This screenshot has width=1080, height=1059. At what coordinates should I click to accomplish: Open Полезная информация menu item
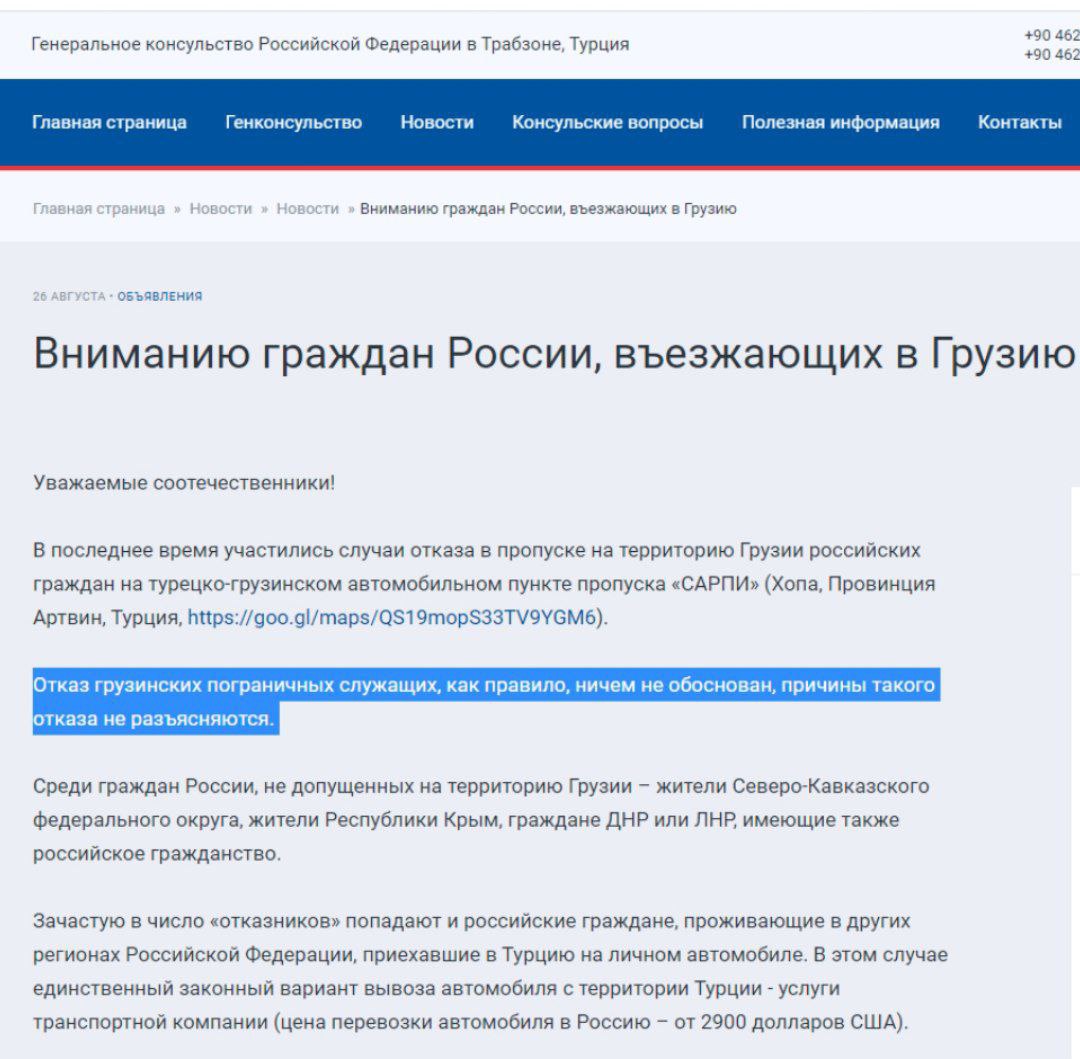pyautogui.click(x=840, y=122)
